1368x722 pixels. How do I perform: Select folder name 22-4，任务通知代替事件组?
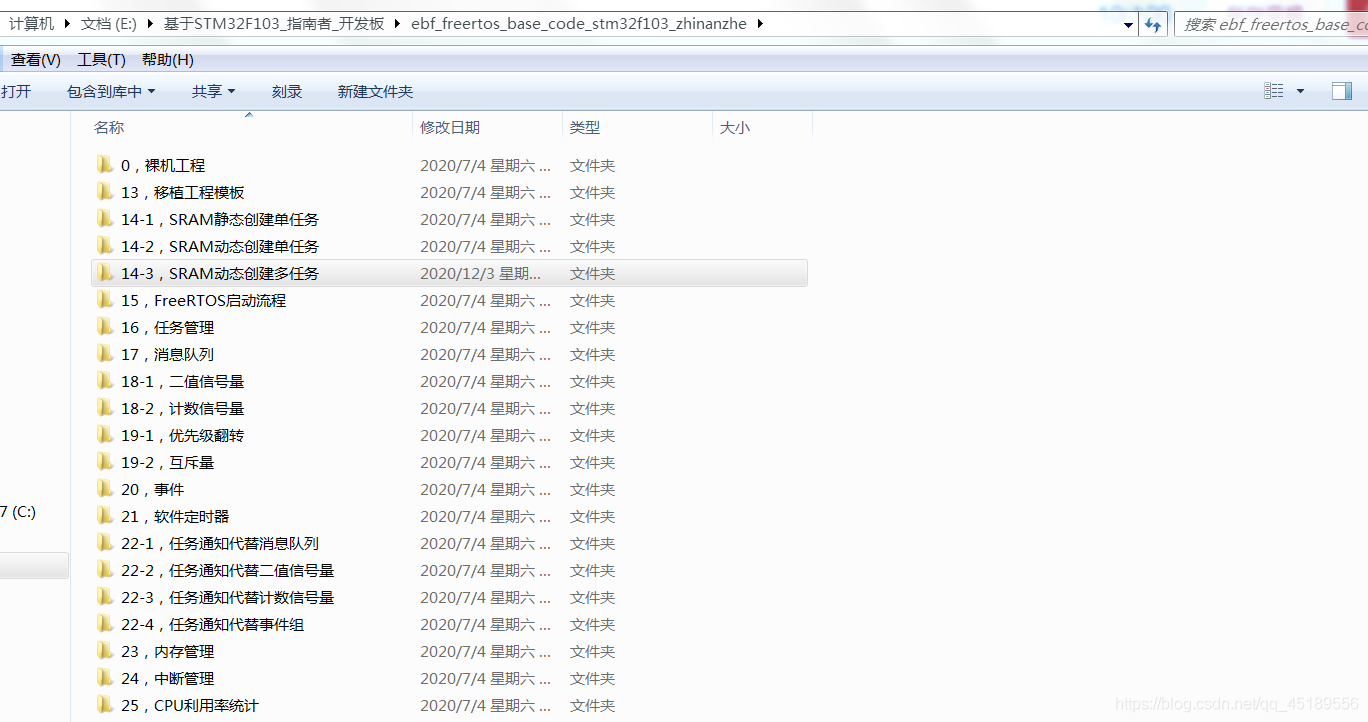(213, 624)
